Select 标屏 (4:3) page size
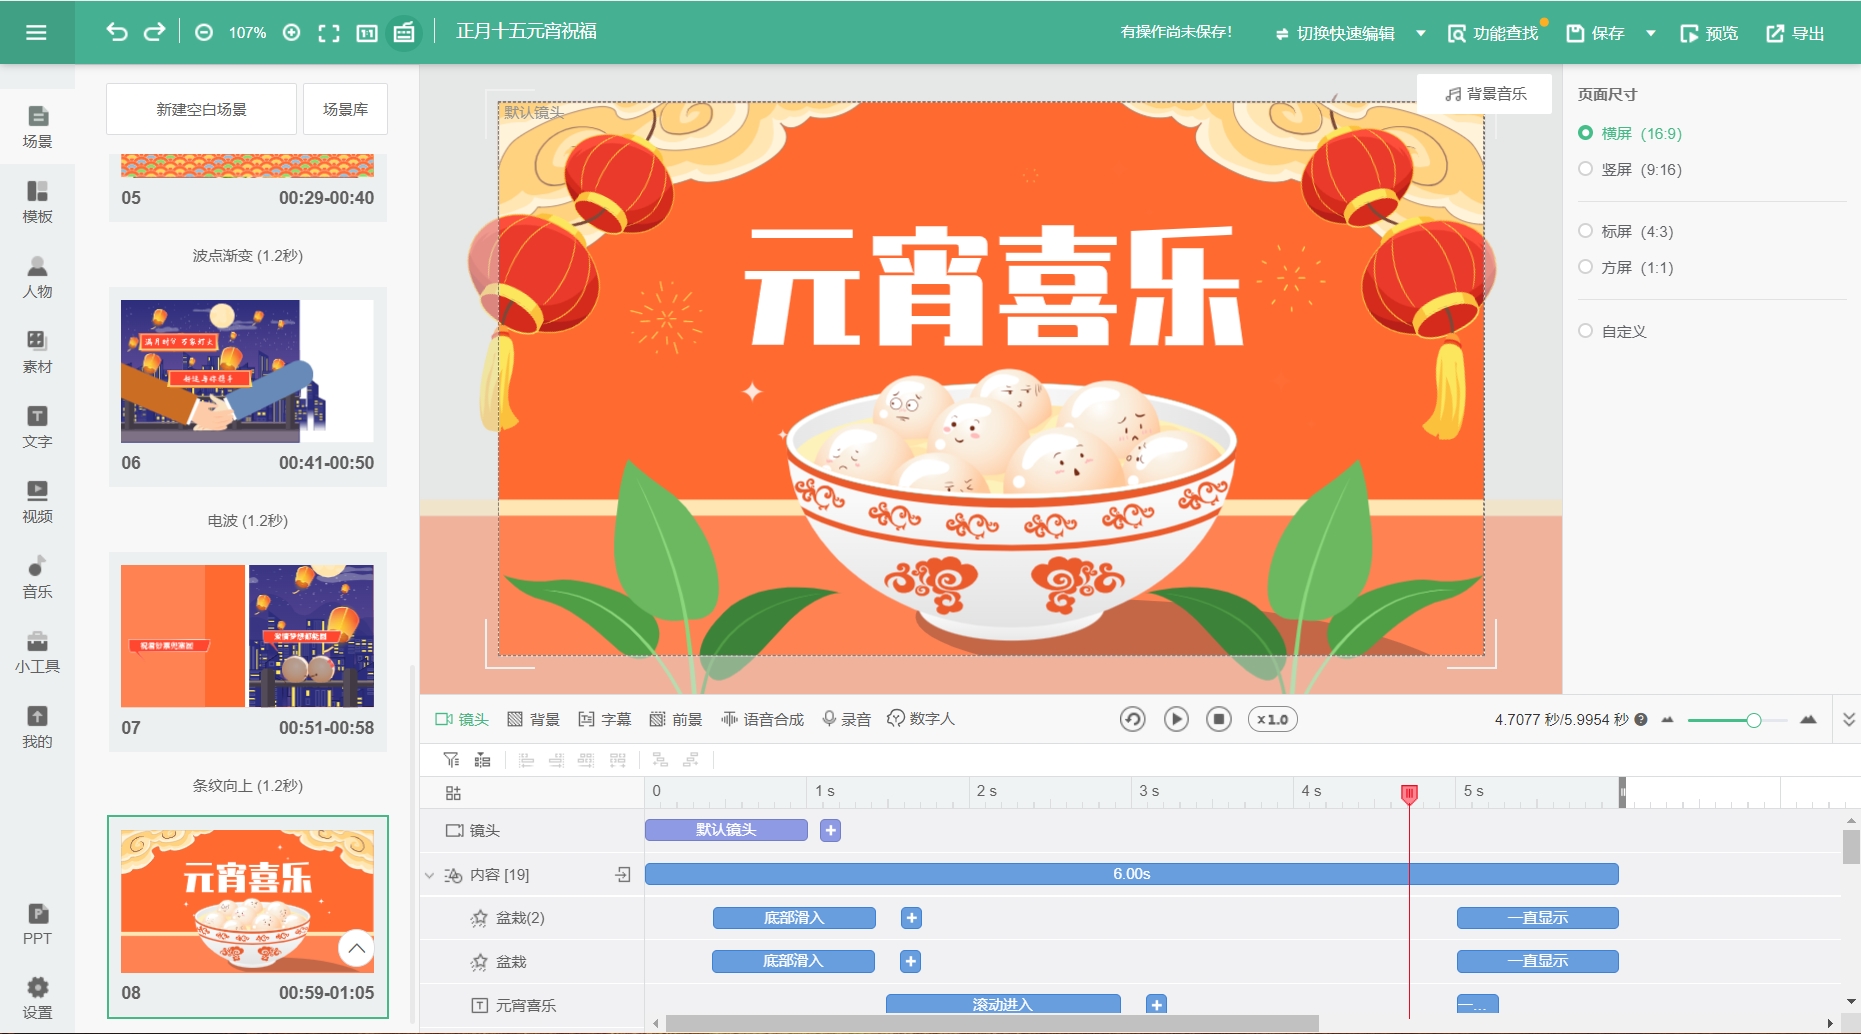This screenshot has width=1861, height=1034. coord(1626,231)
